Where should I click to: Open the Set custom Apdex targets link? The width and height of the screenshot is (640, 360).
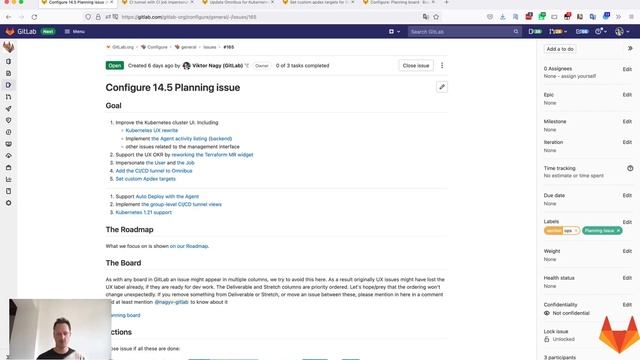point(146,179)
